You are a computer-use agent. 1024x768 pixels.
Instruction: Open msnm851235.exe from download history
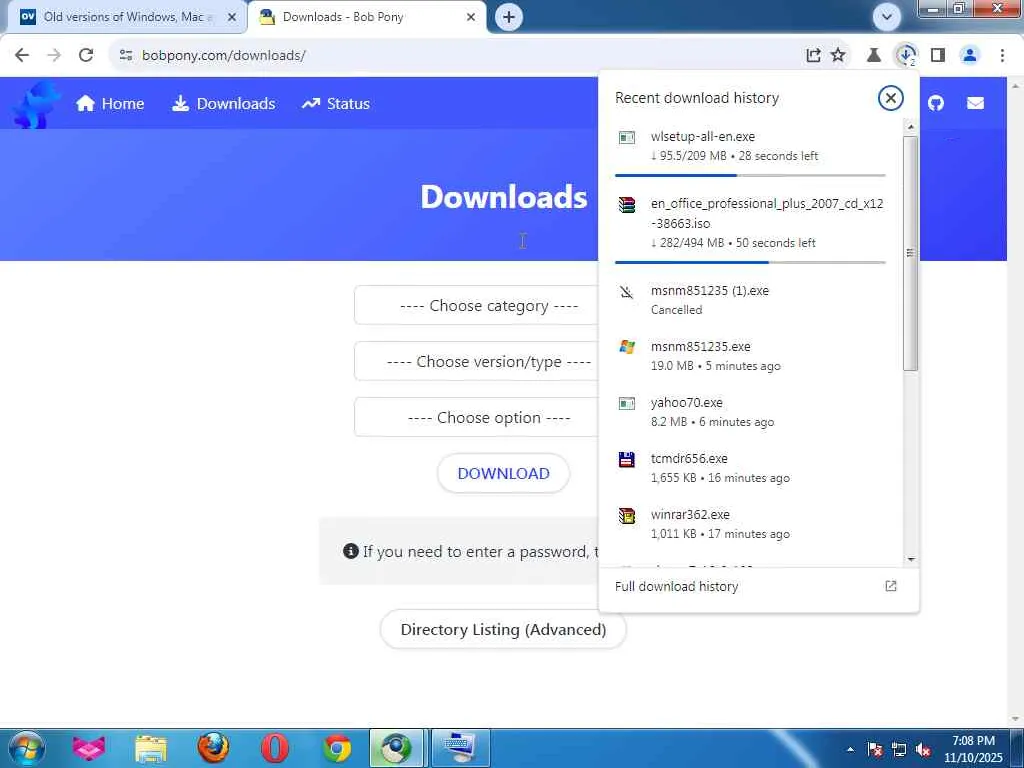pos(750,356)
